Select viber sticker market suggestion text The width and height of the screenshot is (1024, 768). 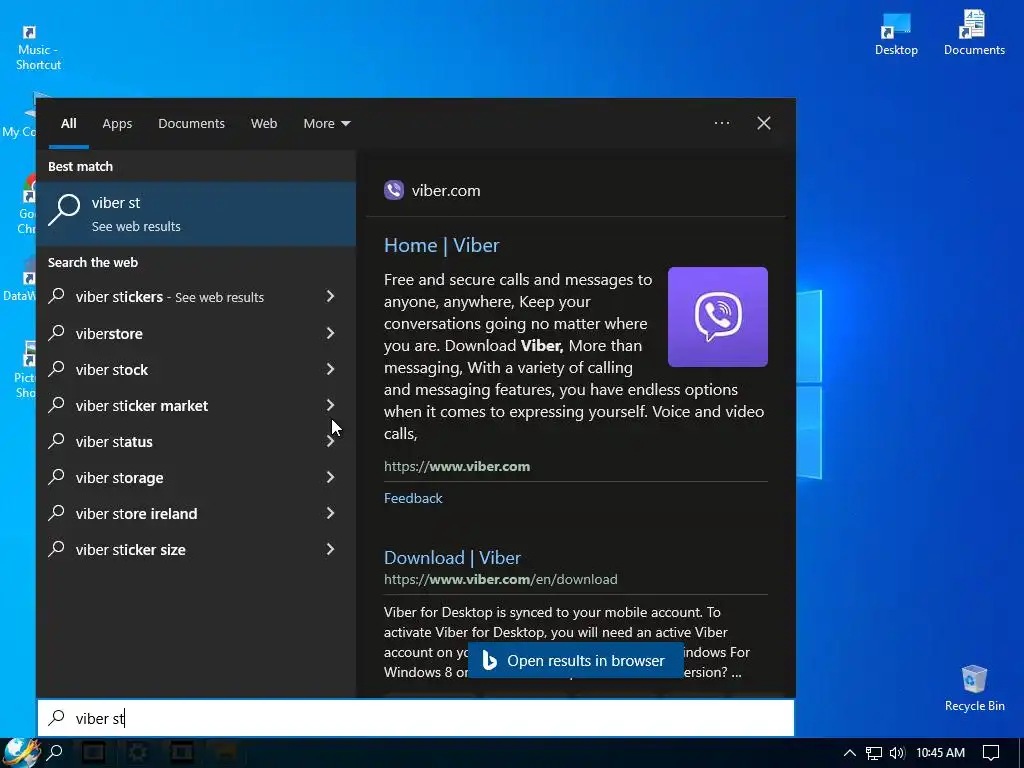(x=142, y=406)
